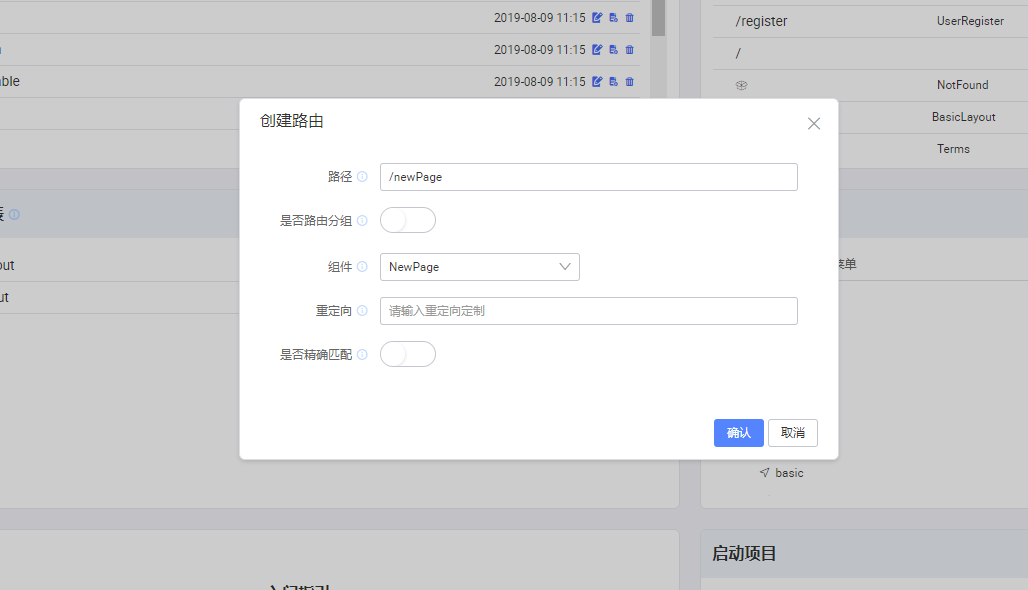Screen dimensions: 1028x590
Task: Click the trash delete icon in the top row
Action: pyautogui.click(x=628, y=17)
